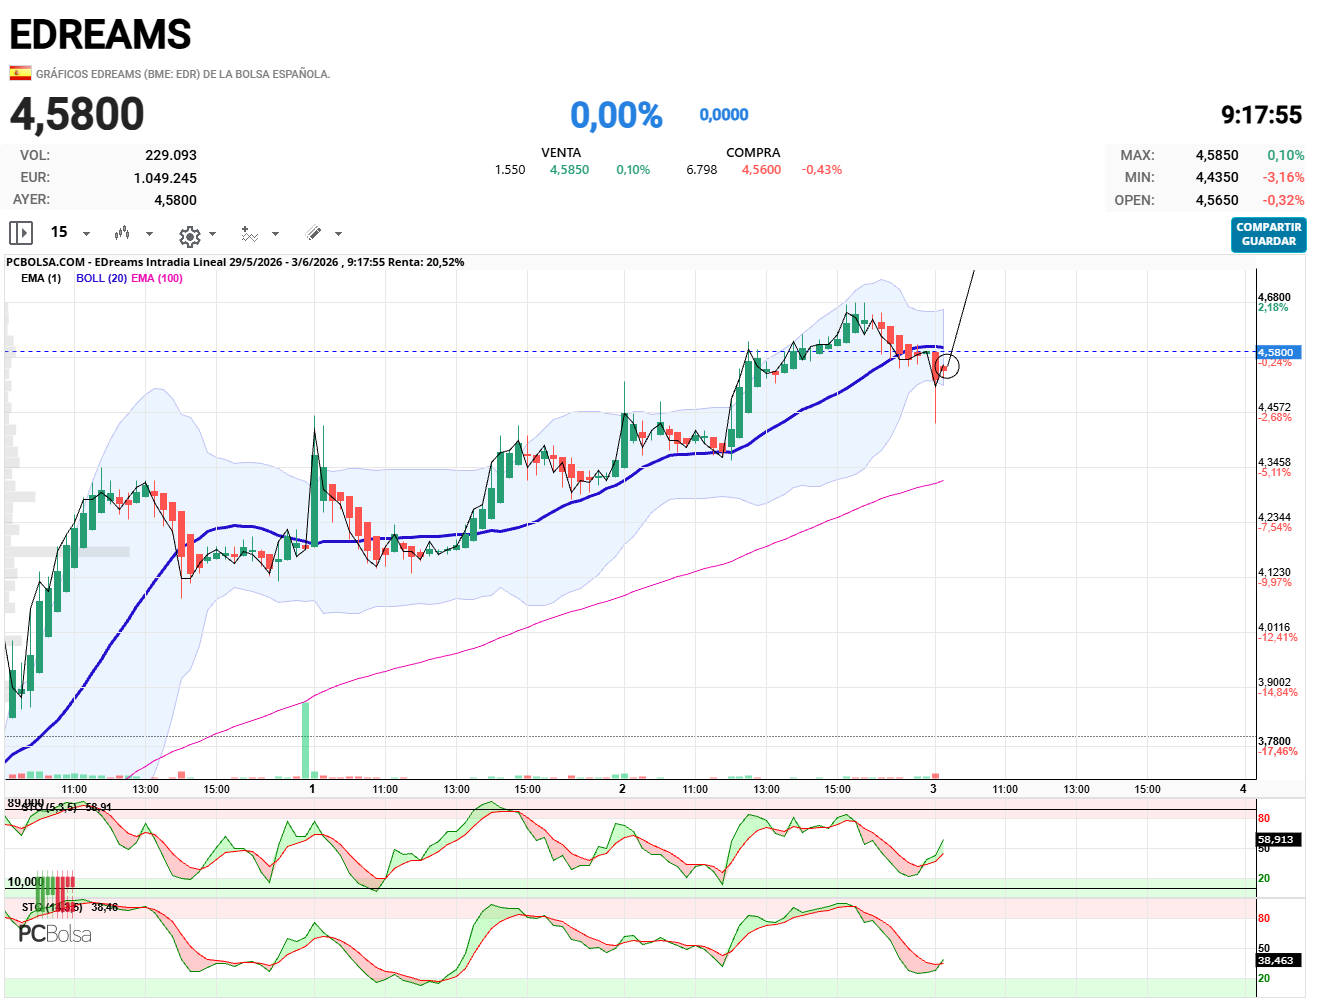This screenshot has width=1317, height=998.
Task: Click the day 4 marker on time axis
Action: pos(1243,789)
